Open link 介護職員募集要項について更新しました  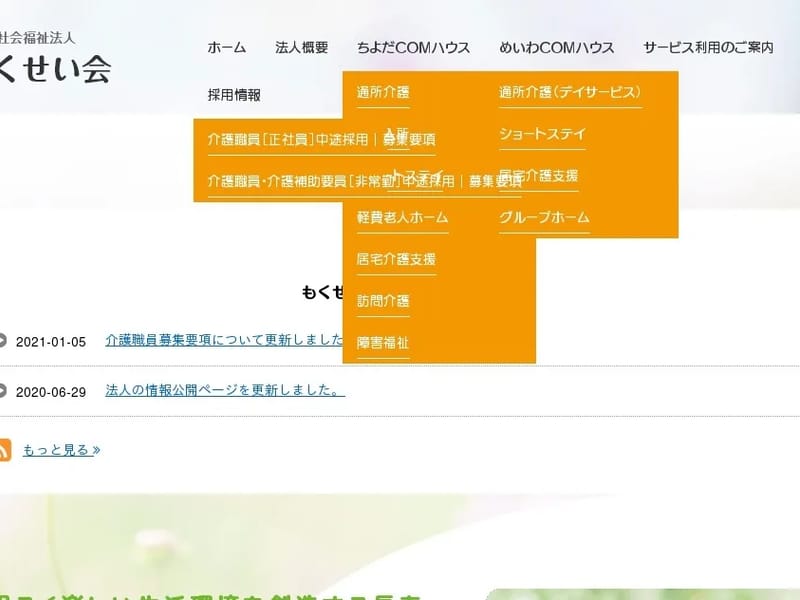224,340
